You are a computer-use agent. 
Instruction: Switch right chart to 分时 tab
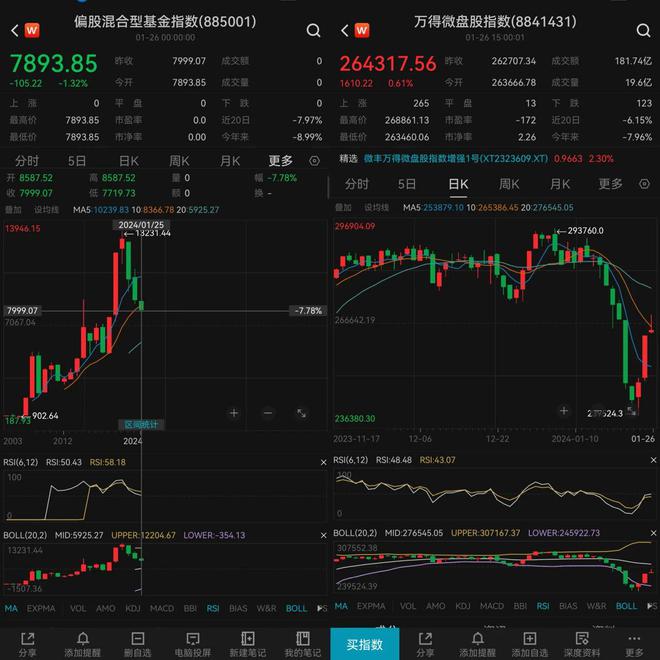(x=357, y=184)
